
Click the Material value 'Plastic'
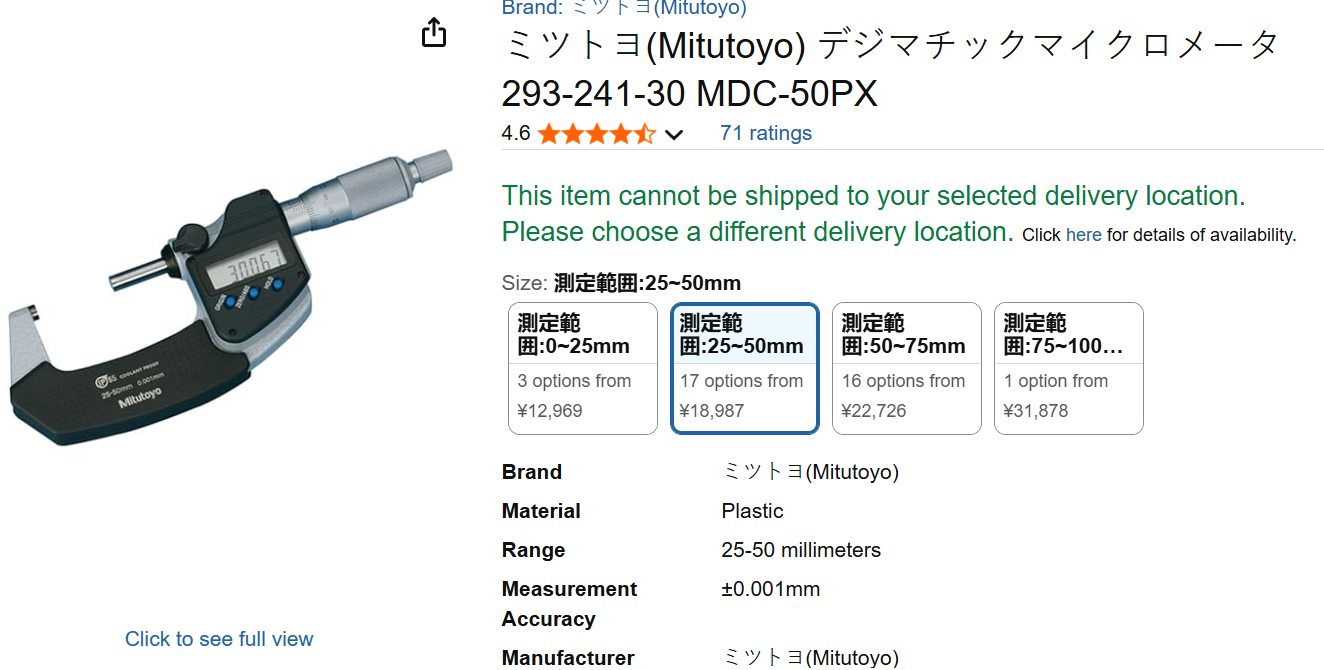[x=752, y=511]
